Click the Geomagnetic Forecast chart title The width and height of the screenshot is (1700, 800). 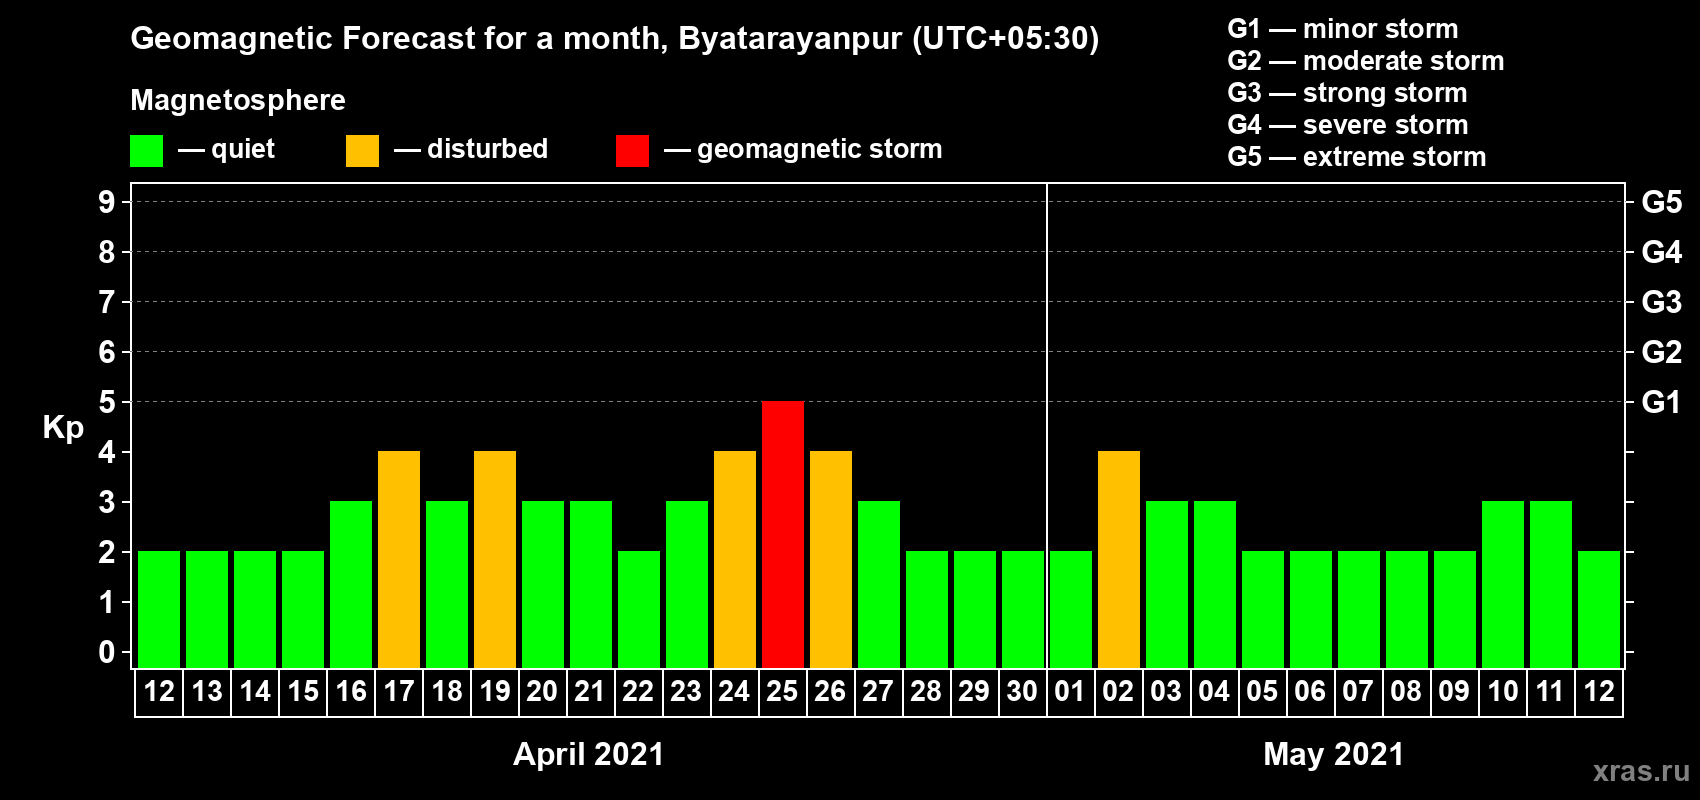click(x=615, y=39)
